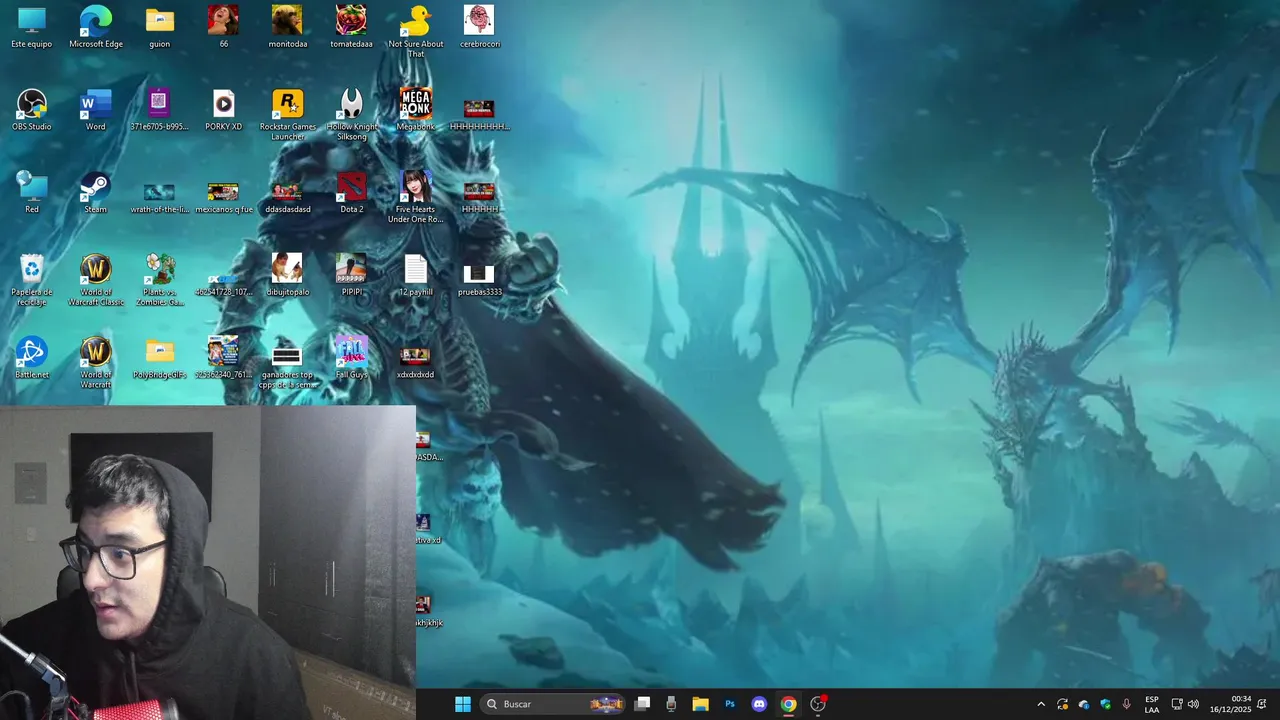
Task: Launch Hollow Knight Silksong shortcut
Action: click(351, 115)
